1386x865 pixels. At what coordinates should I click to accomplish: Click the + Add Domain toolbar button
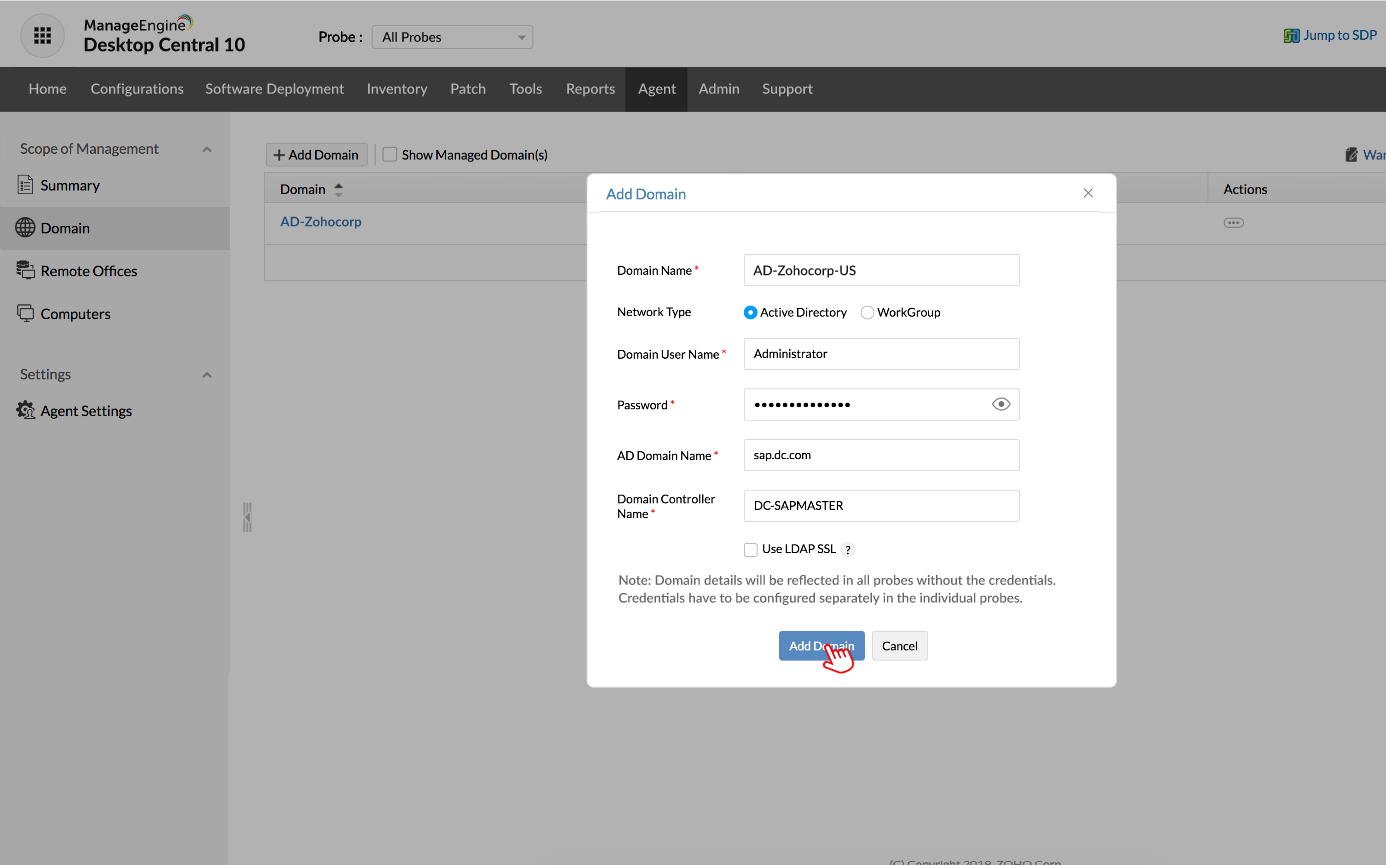317,155
